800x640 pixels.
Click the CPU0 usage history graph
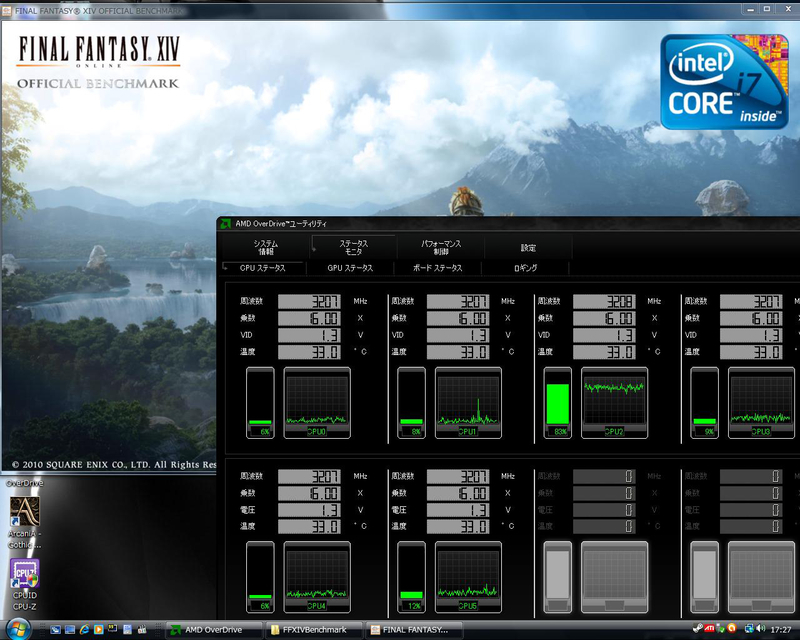317,402
